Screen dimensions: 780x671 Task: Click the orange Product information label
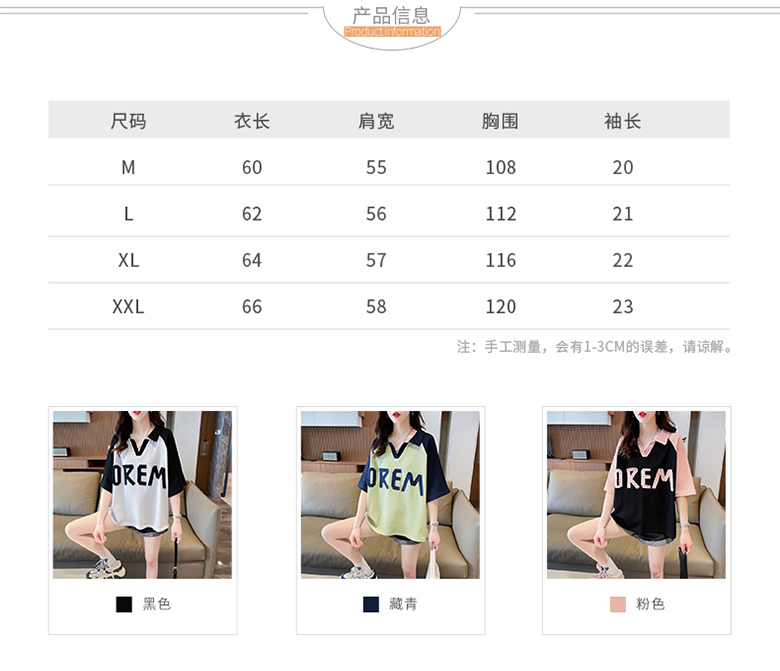point(392,32)
